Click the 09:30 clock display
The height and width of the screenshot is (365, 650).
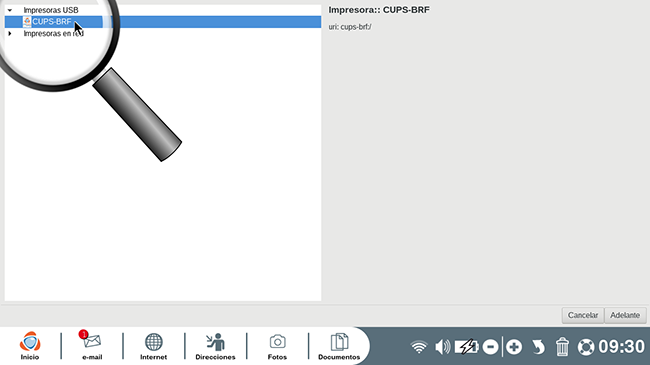click(621, 347)
